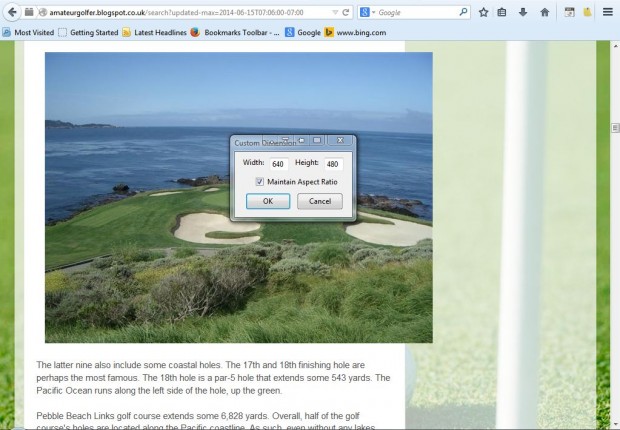
Task: Click the site identity globe icon
Action: pos(42,13)
